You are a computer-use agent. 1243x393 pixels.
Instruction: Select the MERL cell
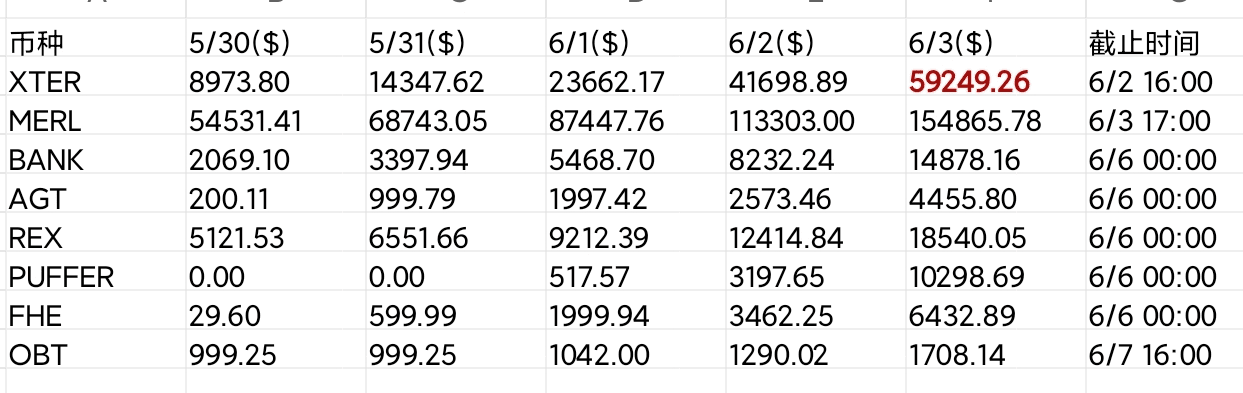[x=94, y=121]
